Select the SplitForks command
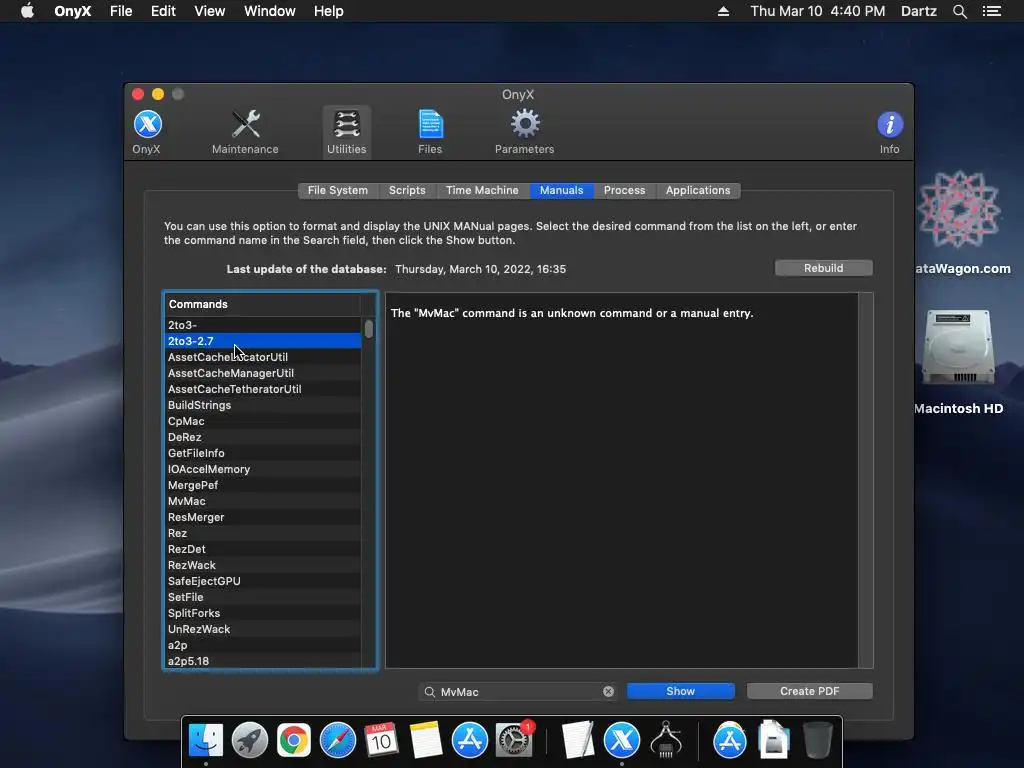This screenshot has width=1024, height=768. pyautogui.click(x=263, y=613)
